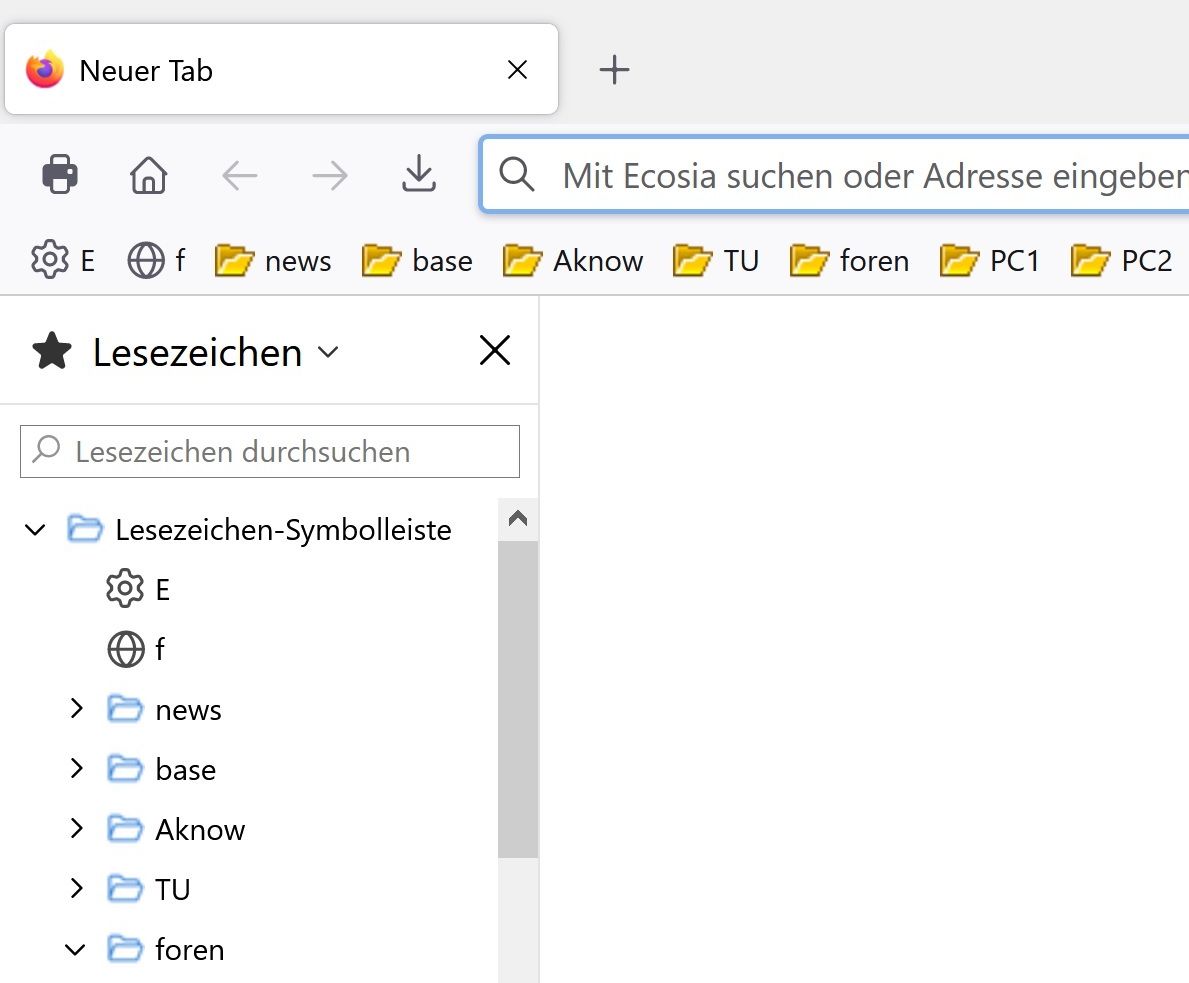Expand the Aknow folder in sidebar tree
Image resolution: width=1189 pixels, height=983 pixels.
pos(76,829)
